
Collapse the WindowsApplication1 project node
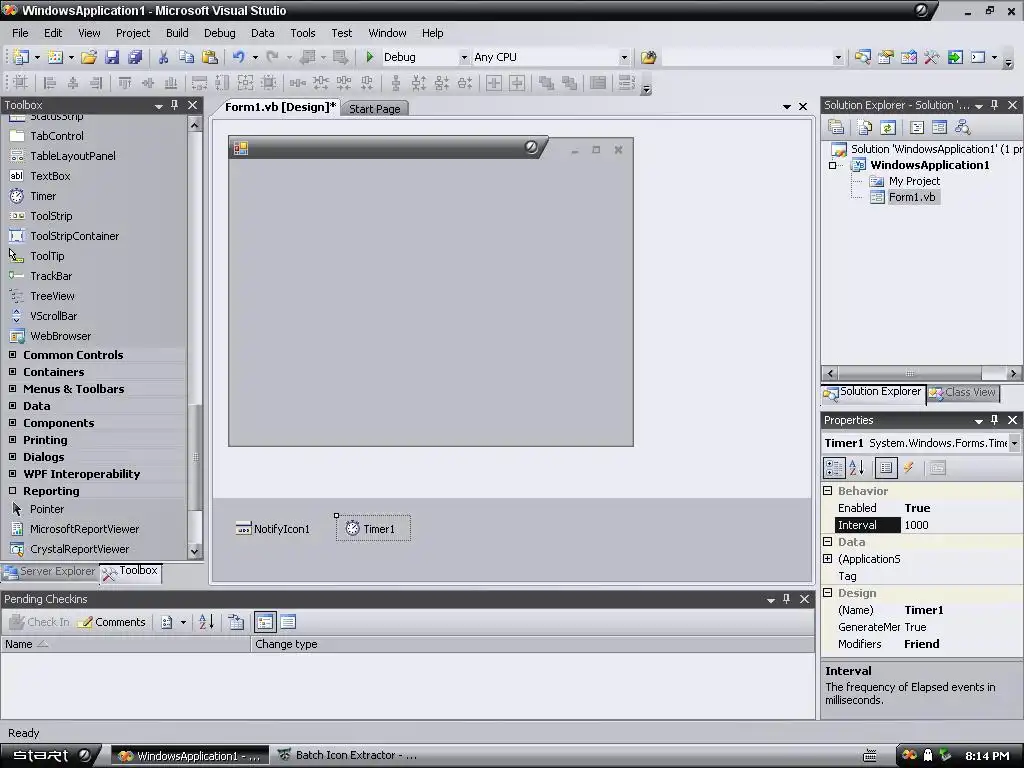(x=833, y=165)
